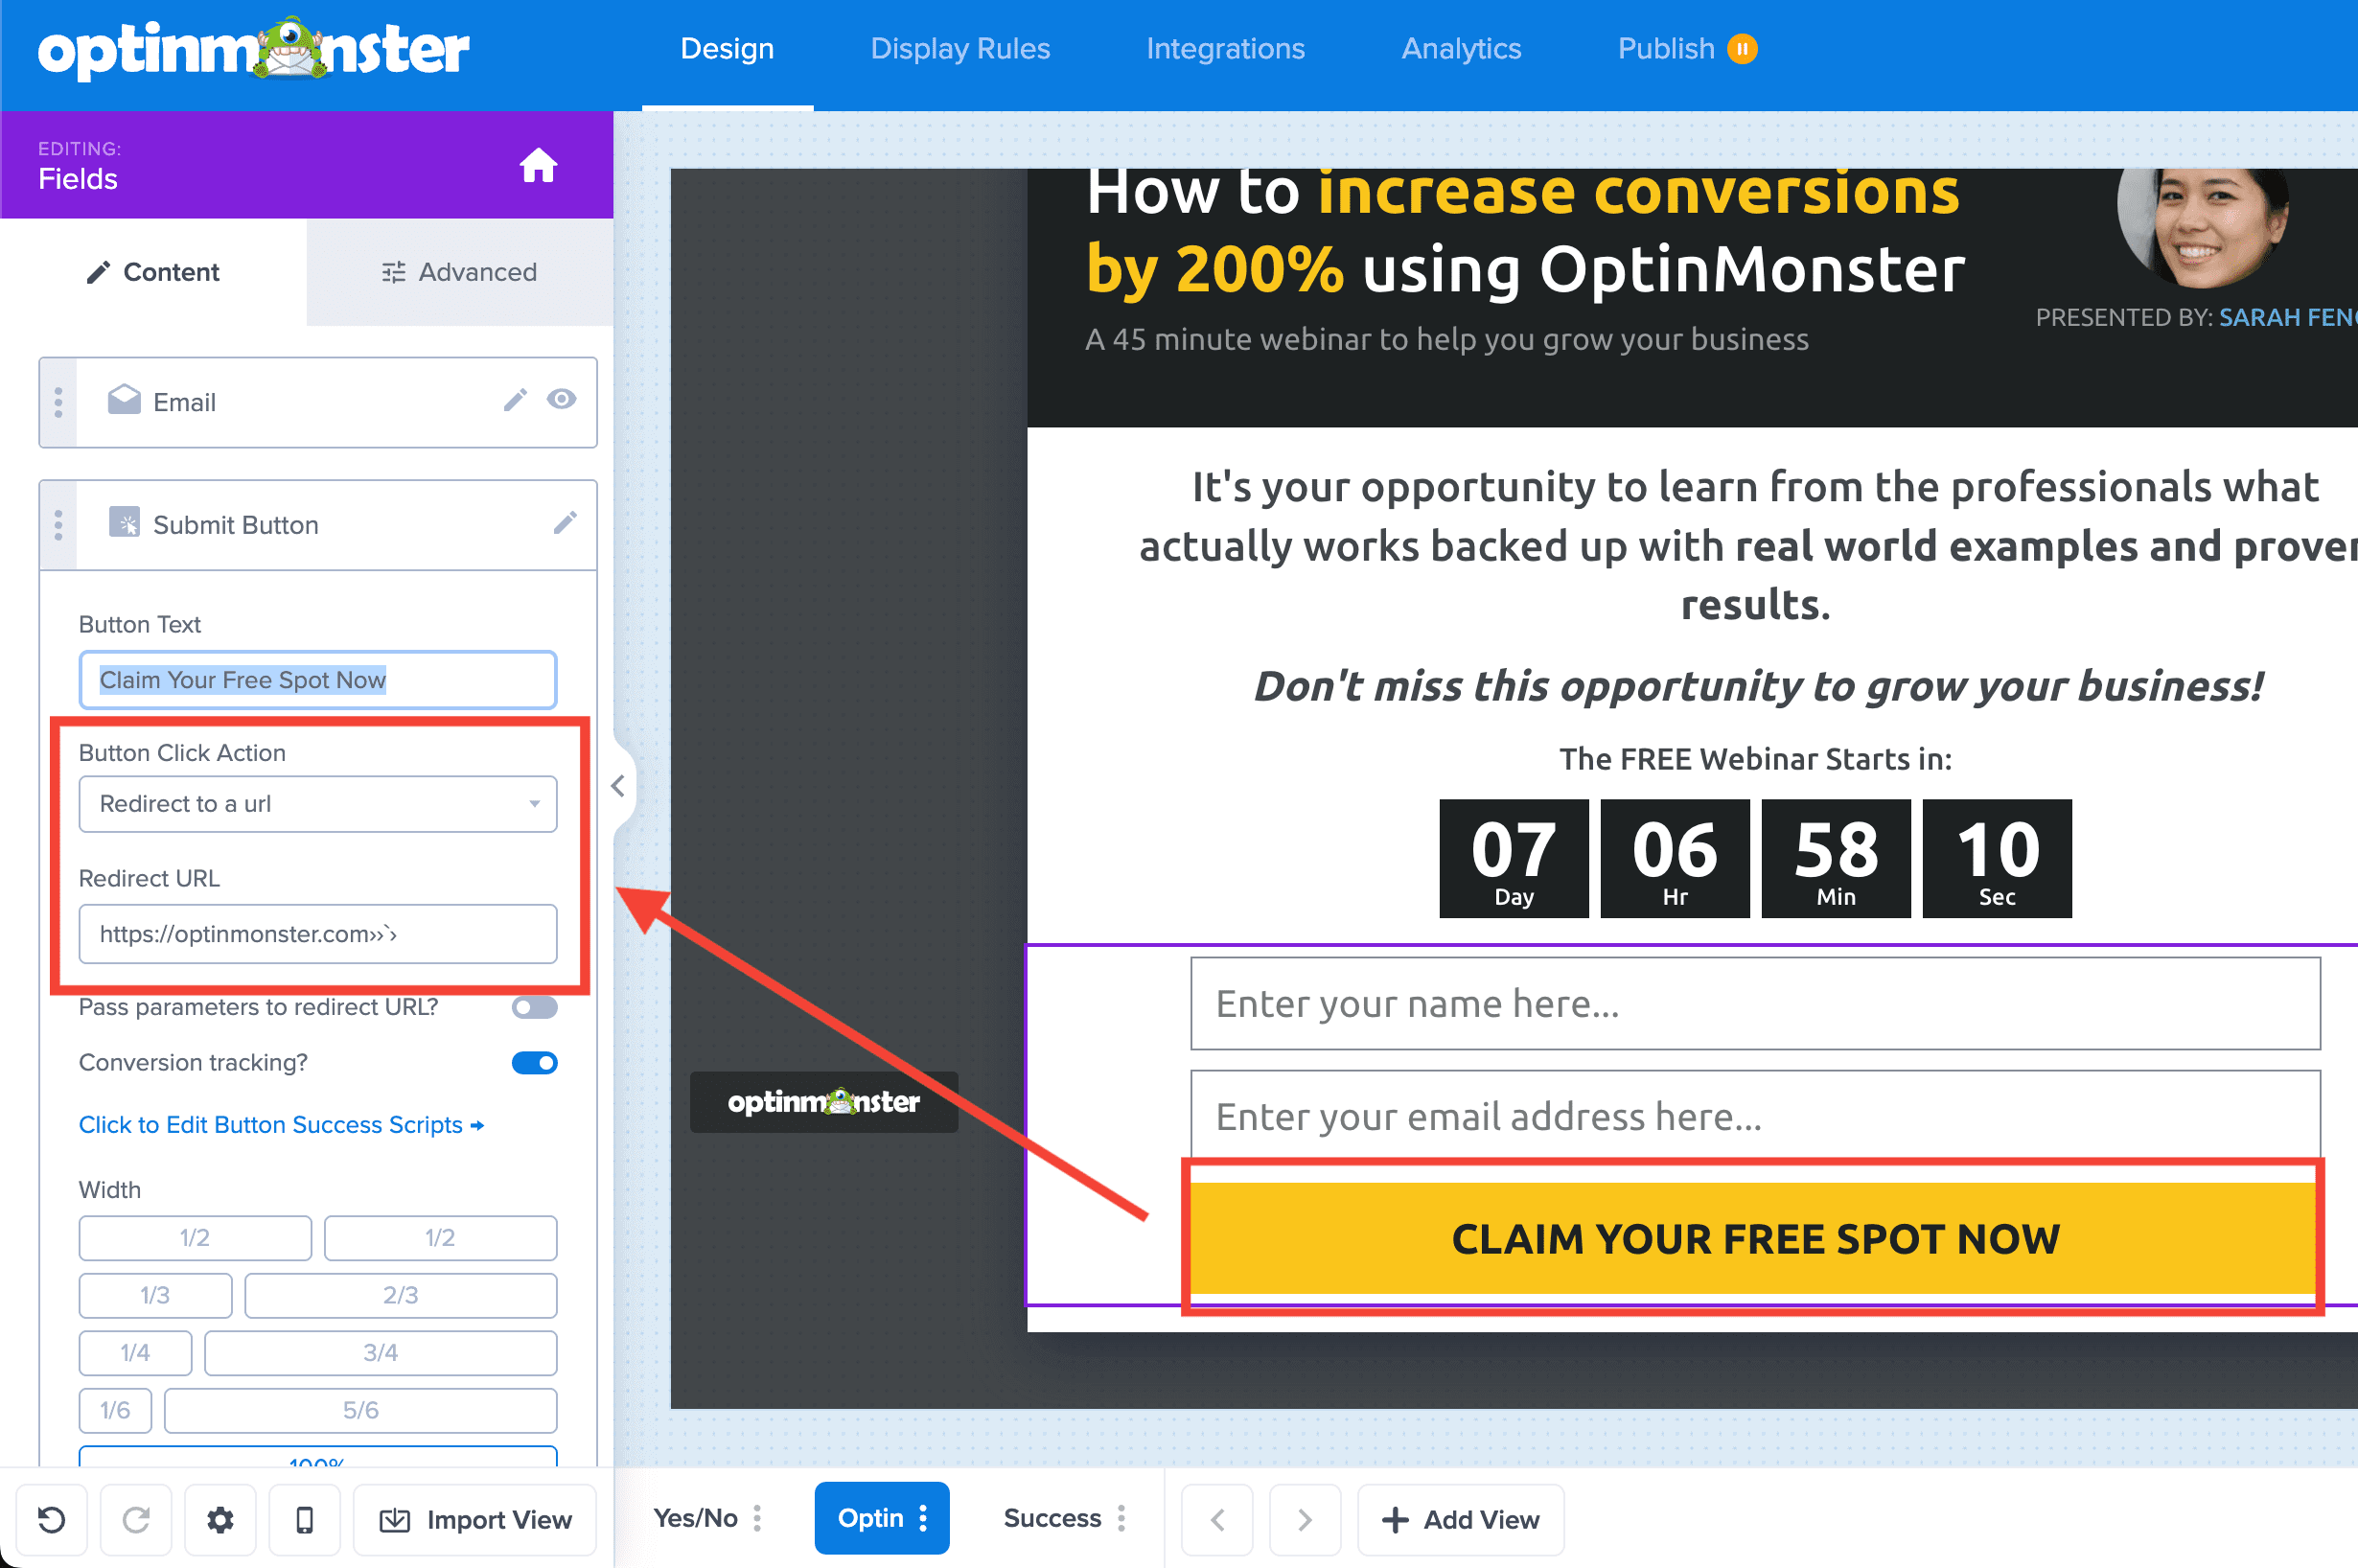Click the next view arrow button
Image resolution: width=2358 pixels, height=1568 pixels.
click(x=1305, y=1520)
